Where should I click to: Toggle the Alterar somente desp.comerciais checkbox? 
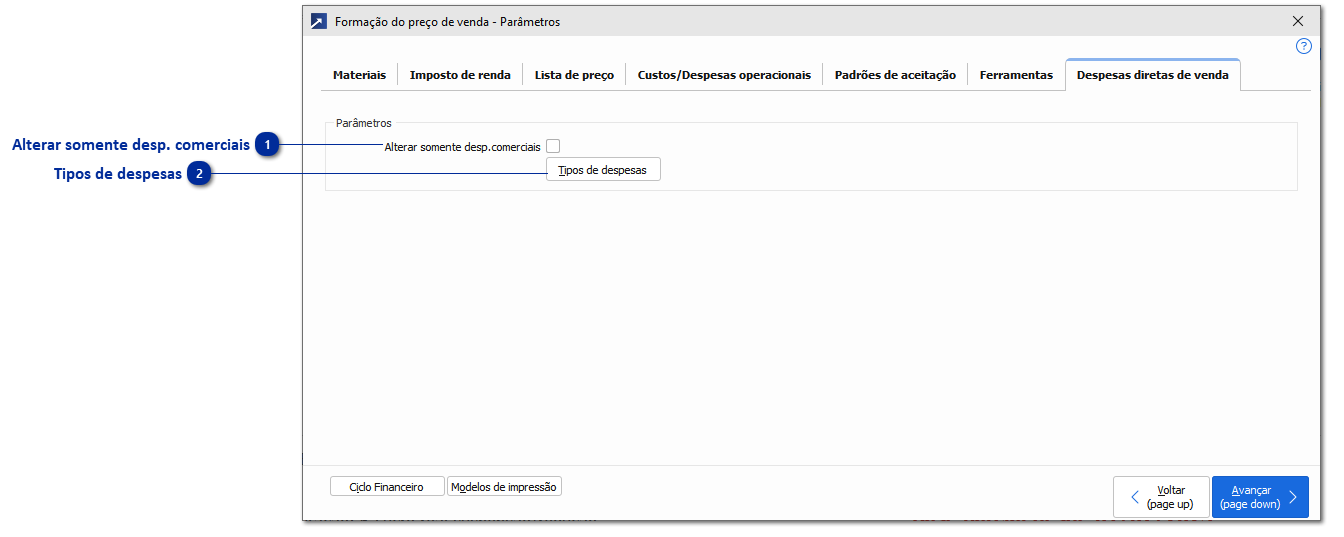coord(553,146)
